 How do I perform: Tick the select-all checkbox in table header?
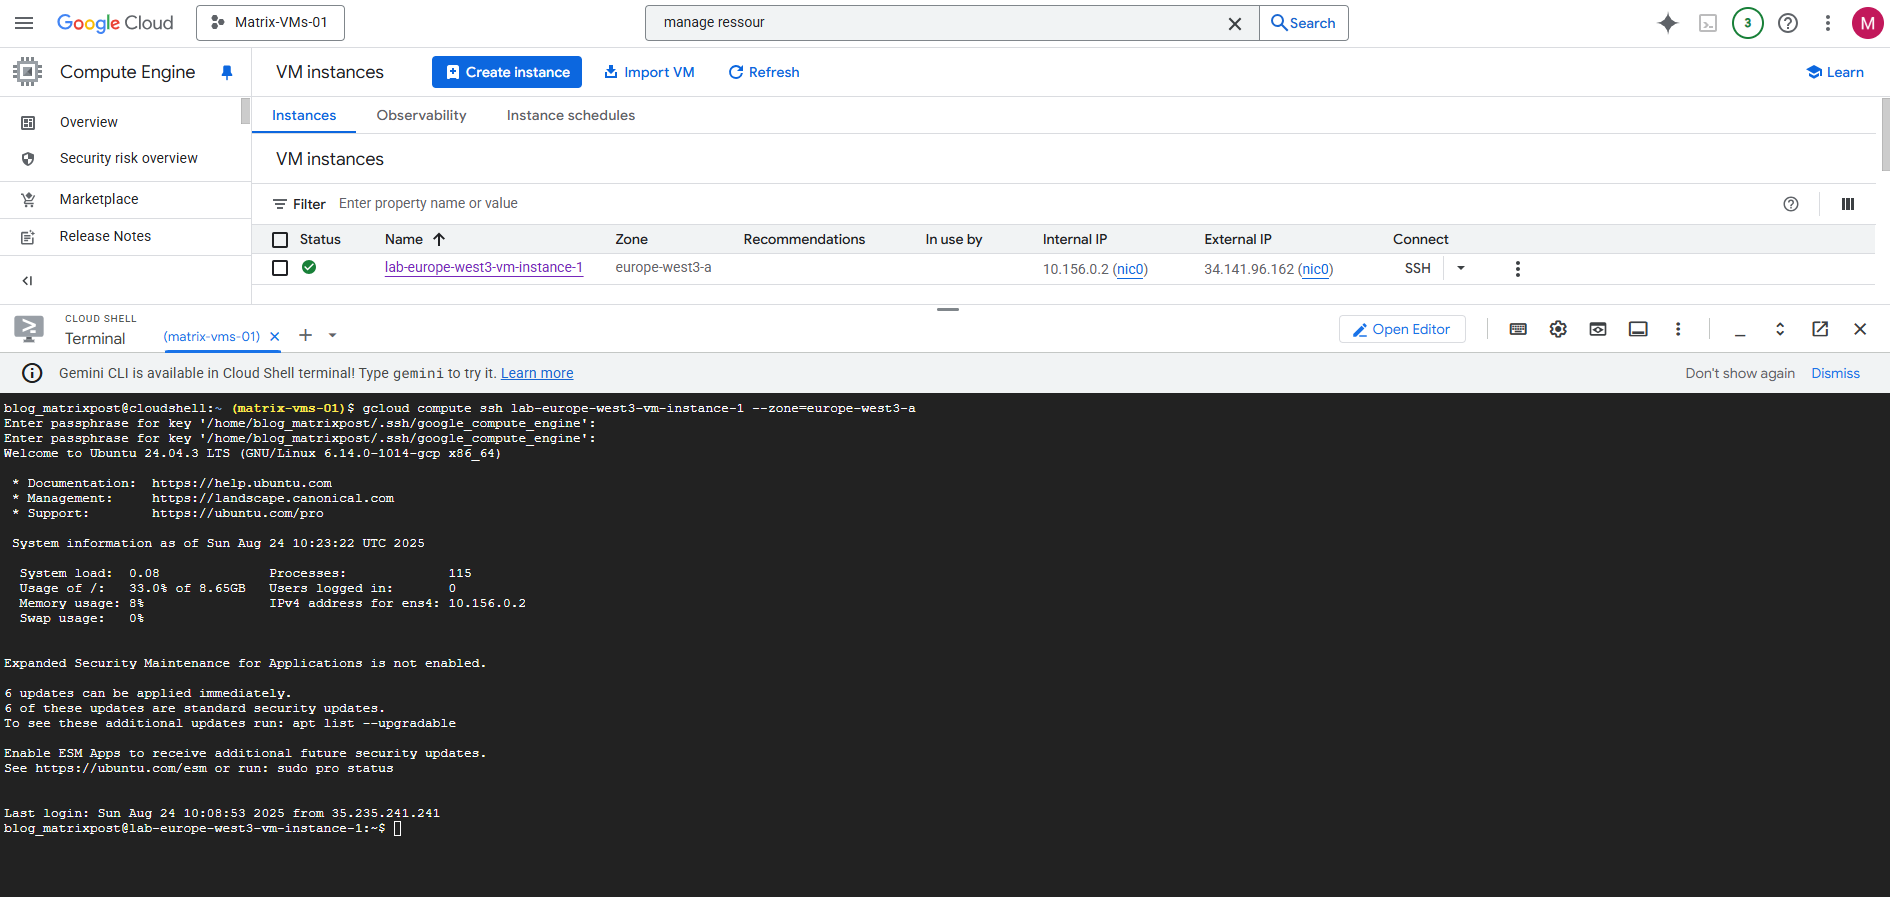point(280,240)
